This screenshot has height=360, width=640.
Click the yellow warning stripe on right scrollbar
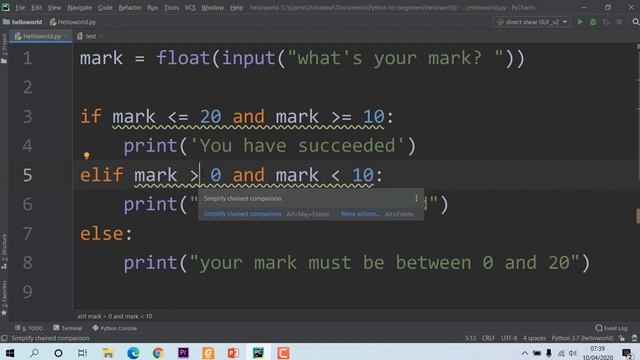(638, 216)
